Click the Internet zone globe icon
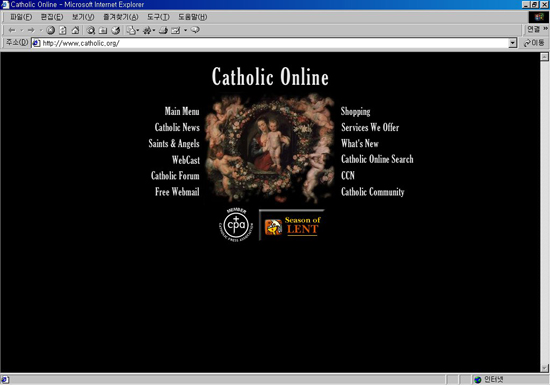Image resolution: width=550 pixels, height=385 pixels. pos(477,379)
